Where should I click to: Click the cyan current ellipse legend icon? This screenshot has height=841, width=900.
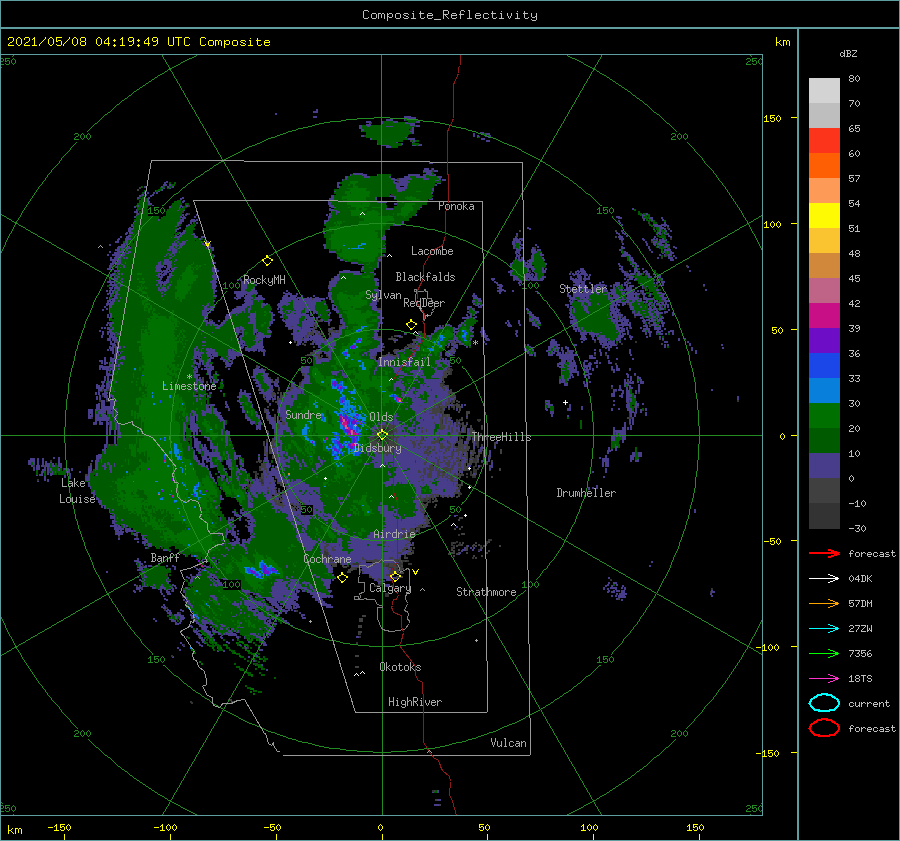[x=824, y=703]
